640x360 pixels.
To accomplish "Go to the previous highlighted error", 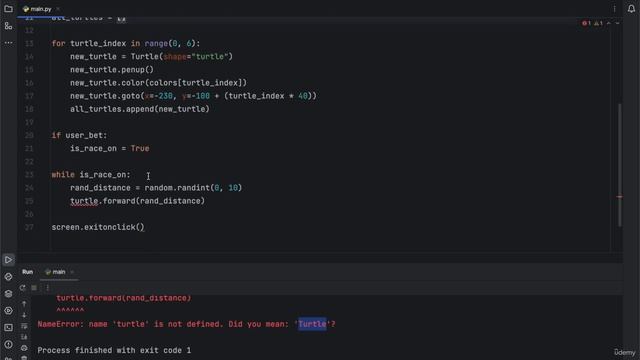I will (609, 23).
